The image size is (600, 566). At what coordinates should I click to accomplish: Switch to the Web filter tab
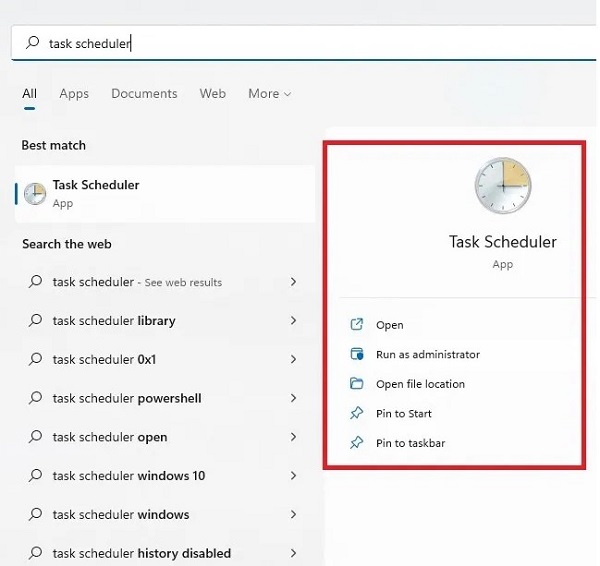click(x=213, y=94)
